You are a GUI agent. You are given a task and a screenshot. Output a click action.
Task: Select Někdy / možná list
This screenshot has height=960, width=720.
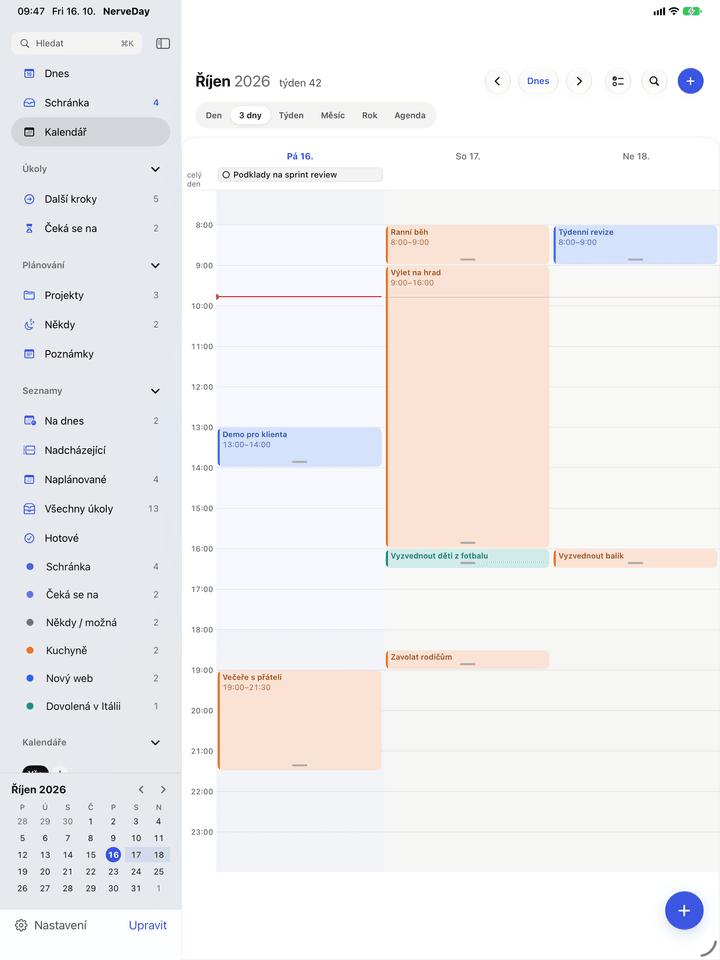click(91, 623)
